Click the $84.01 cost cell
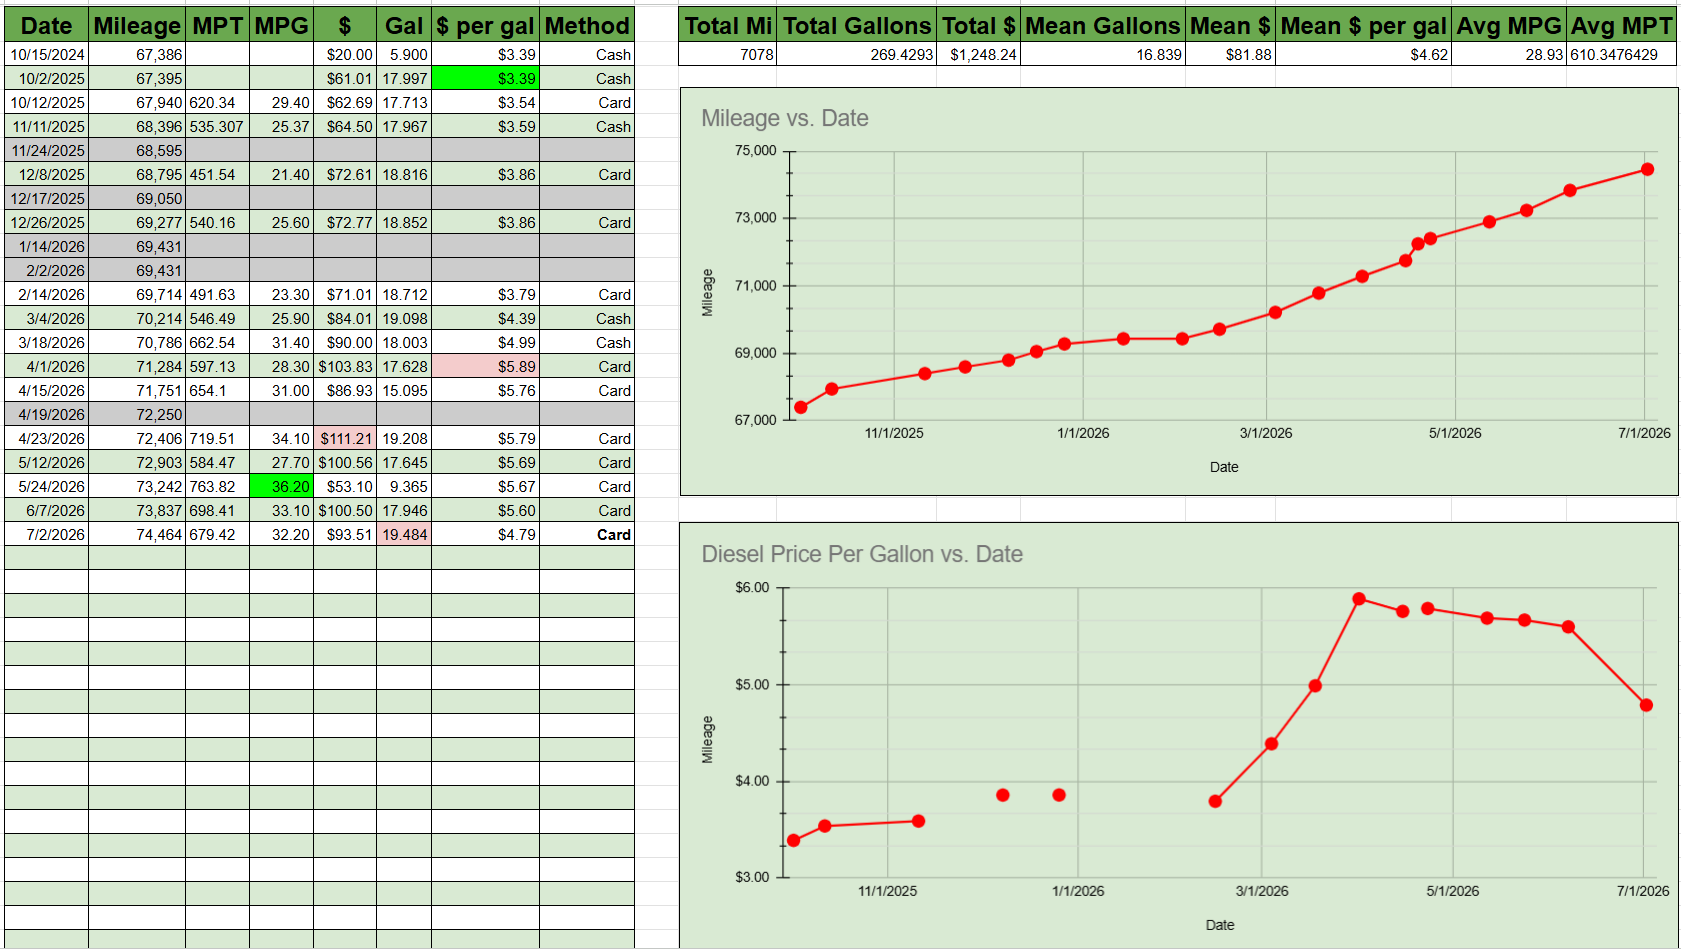1681x949 pixels. point(345,318)
